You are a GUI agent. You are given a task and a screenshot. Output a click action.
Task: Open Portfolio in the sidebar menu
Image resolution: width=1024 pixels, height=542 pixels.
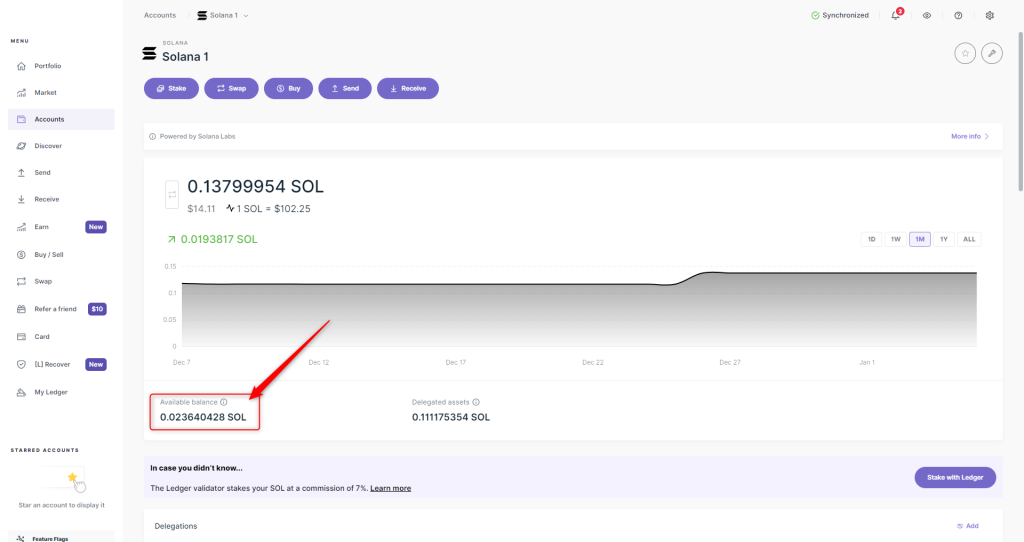pos(48,66)
